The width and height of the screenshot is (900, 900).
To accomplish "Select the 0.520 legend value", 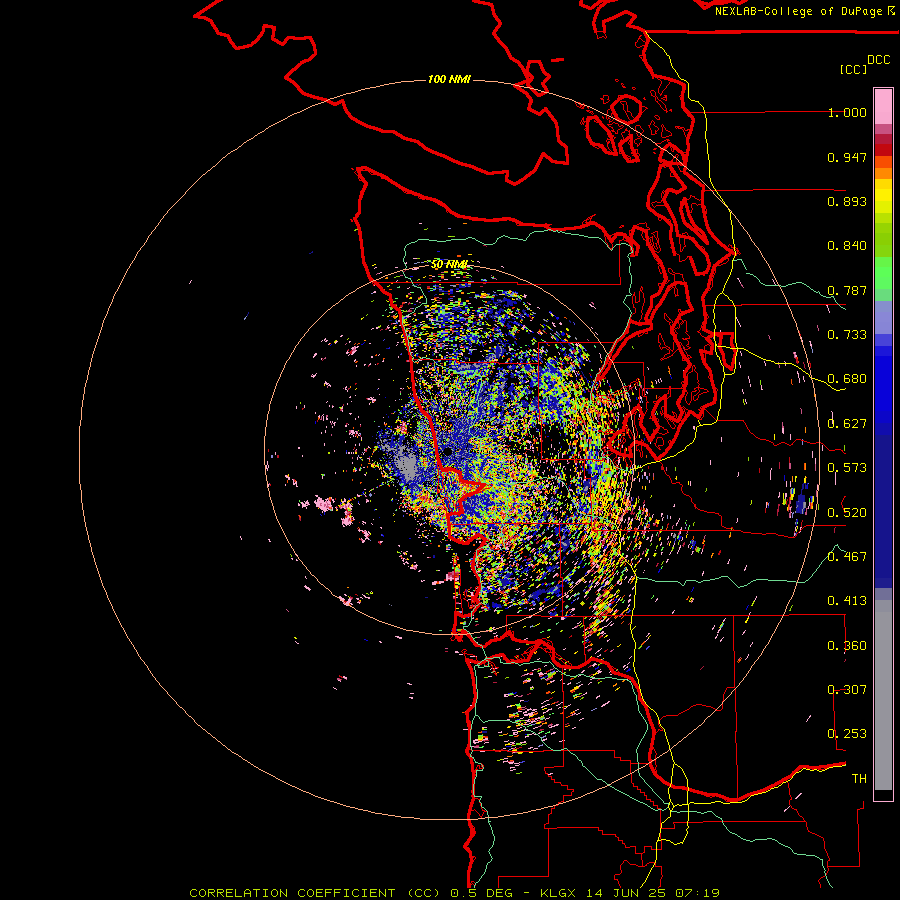I will click(847, 513).
